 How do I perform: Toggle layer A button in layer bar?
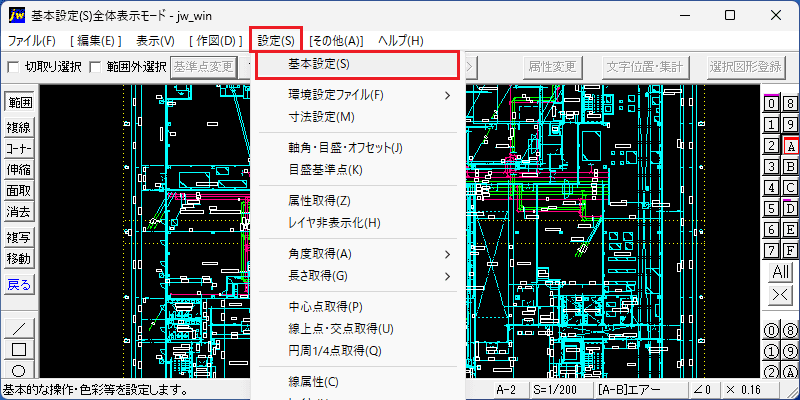790,146
